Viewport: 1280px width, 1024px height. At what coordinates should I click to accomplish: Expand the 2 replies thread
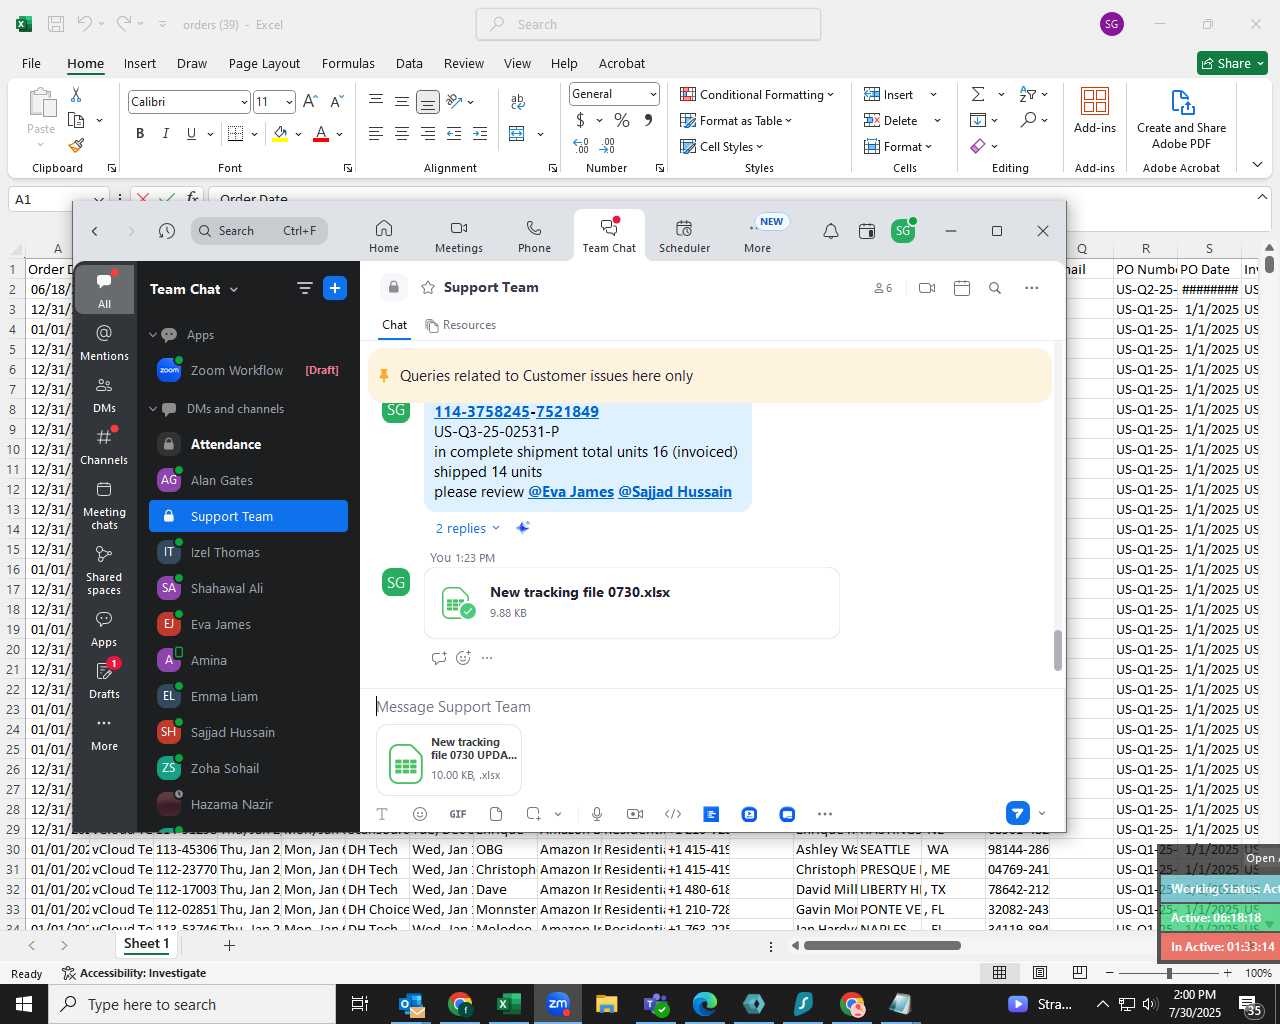467,528
